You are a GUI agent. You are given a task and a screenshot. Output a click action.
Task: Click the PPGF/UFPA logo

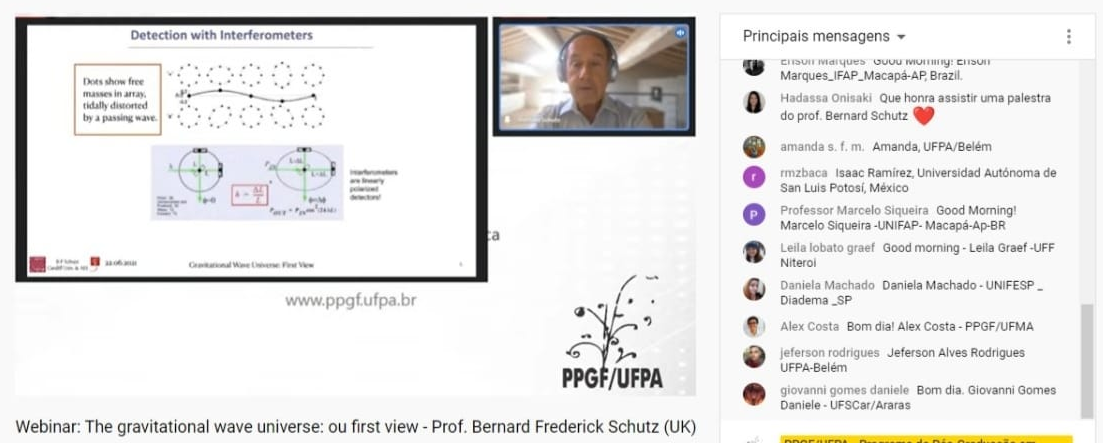pyautogui.click(x=612, y=332)
